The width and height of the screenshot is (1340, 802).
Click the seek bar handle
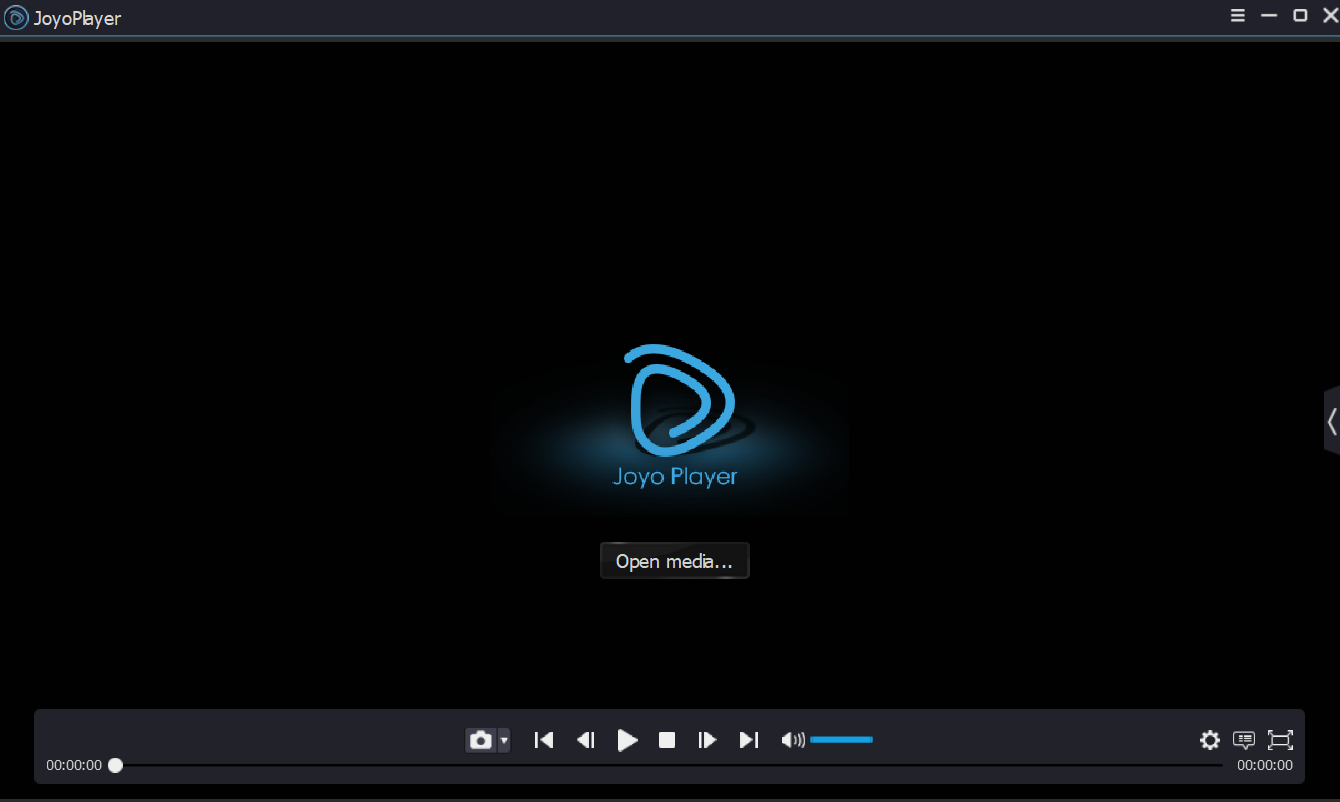point(116,765)
